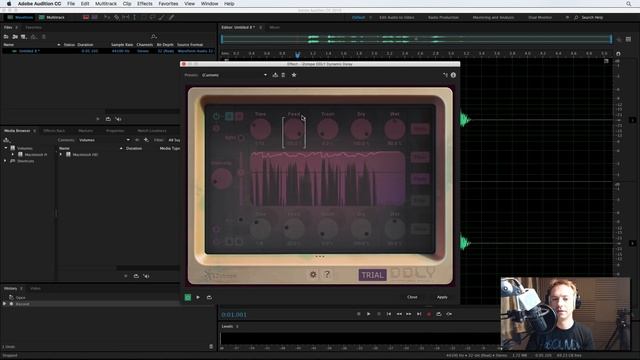Search files magnifier in Files panel
This screenshot has height=360, width=640.
point(154,37)
